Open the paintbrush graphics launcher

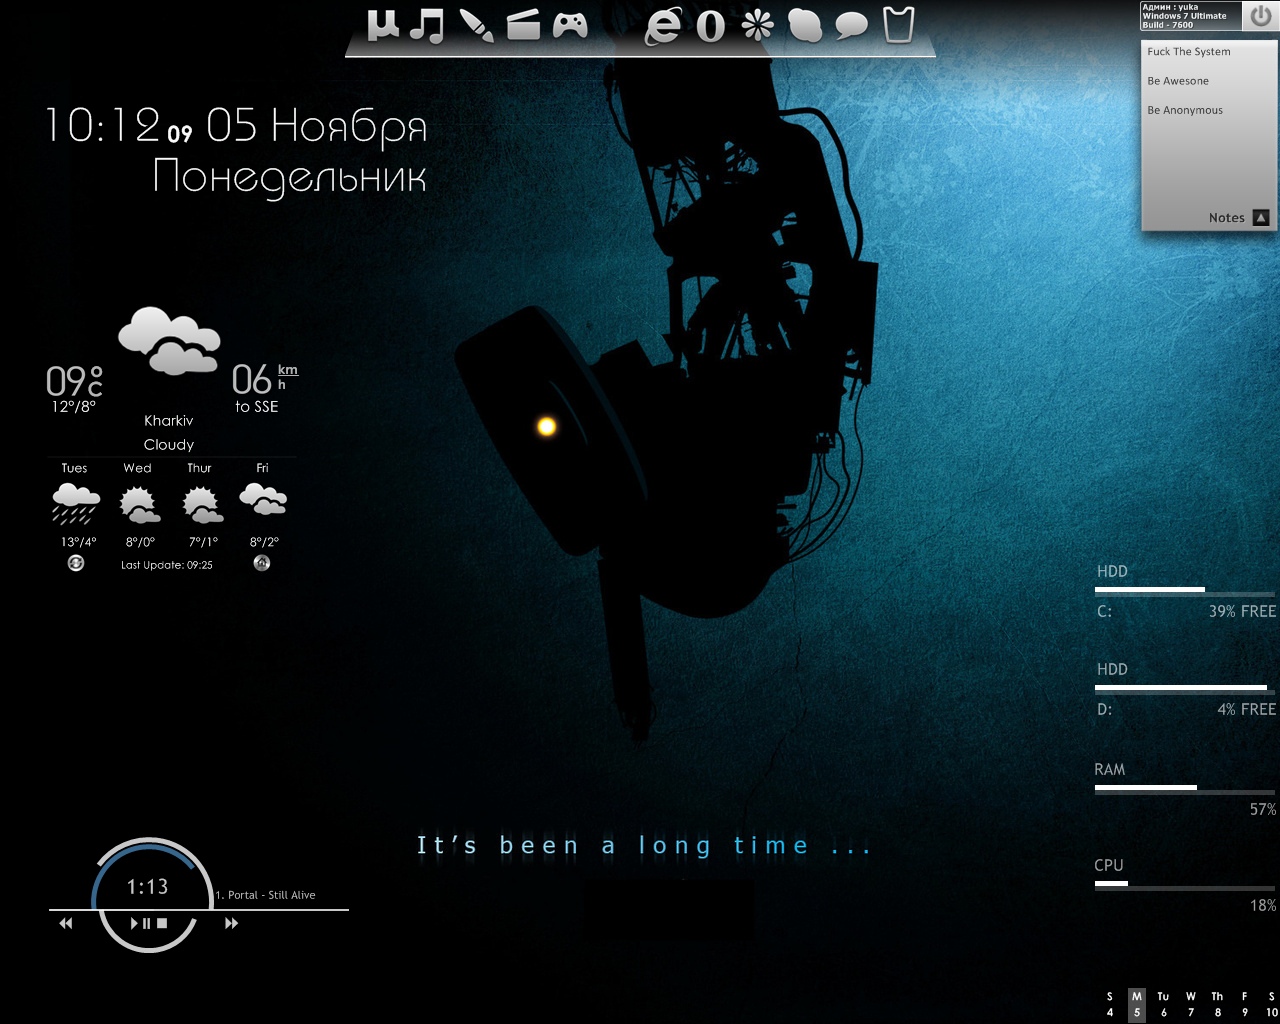coord(476,26)
